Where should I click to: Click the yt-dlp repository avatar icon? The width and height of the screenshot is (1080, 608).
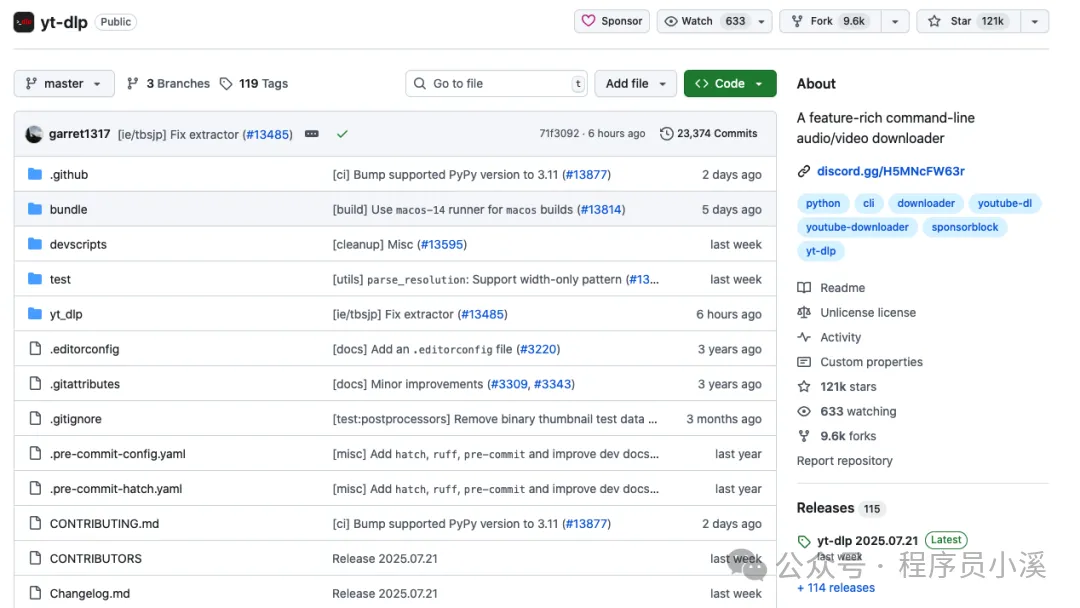(23, 22)
